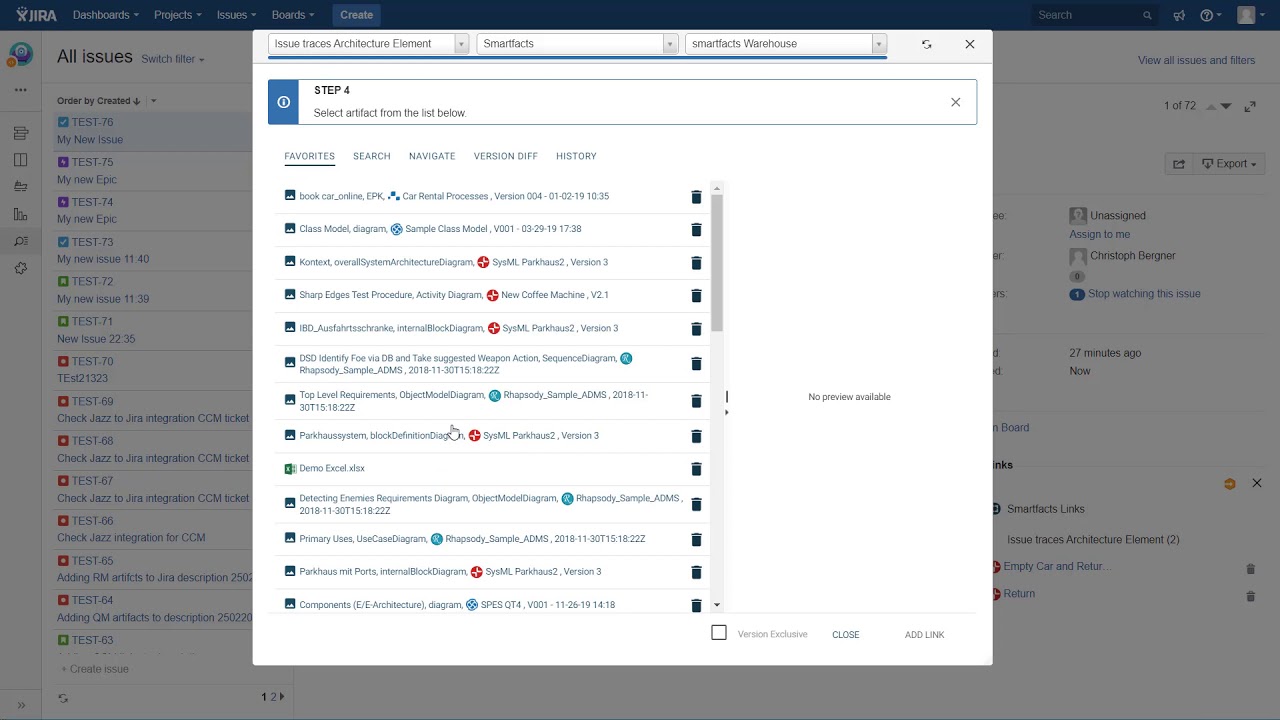The height and width of the screenshot is (720, 1280).
Task: Switch to the Search tab
Action: [x=371, y=156]
